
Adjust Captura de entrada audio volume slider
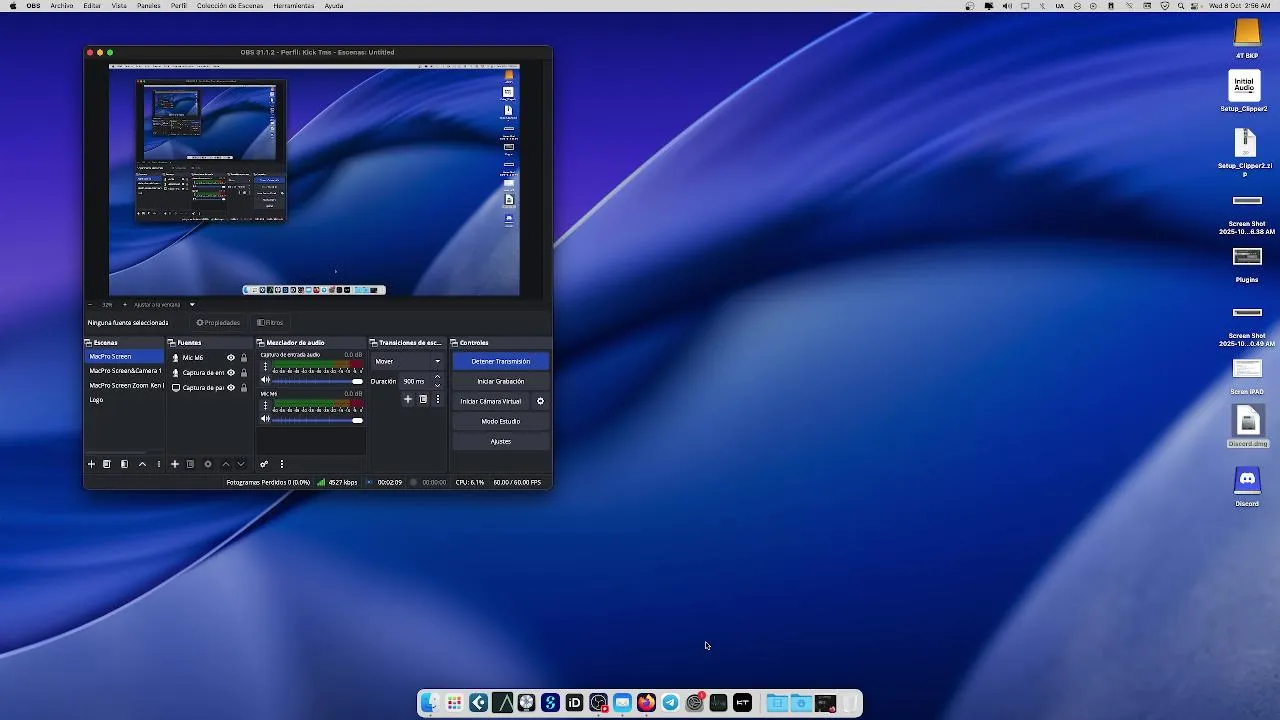tap(317, 381)
